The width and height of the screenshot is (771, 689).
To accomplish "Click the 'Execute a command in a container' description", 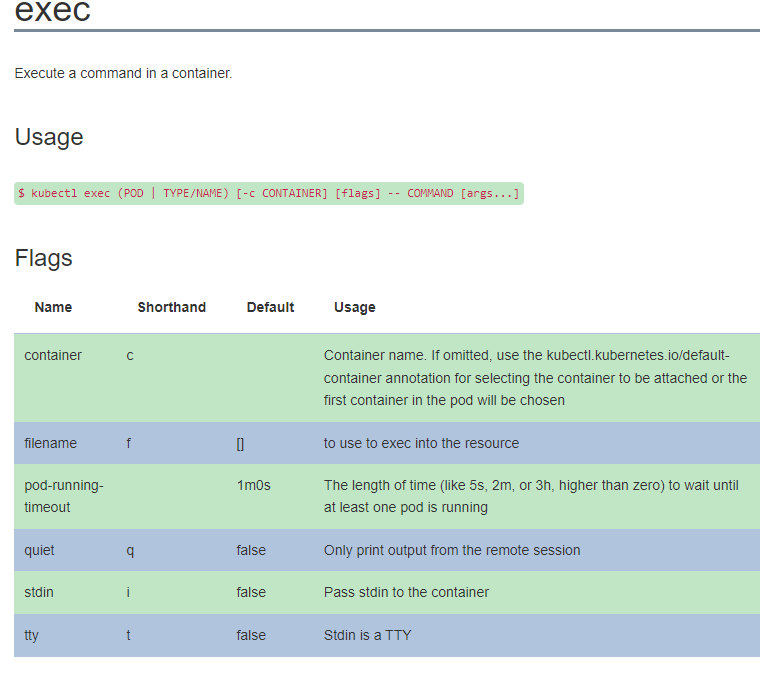I will click(x=123, y=73).
